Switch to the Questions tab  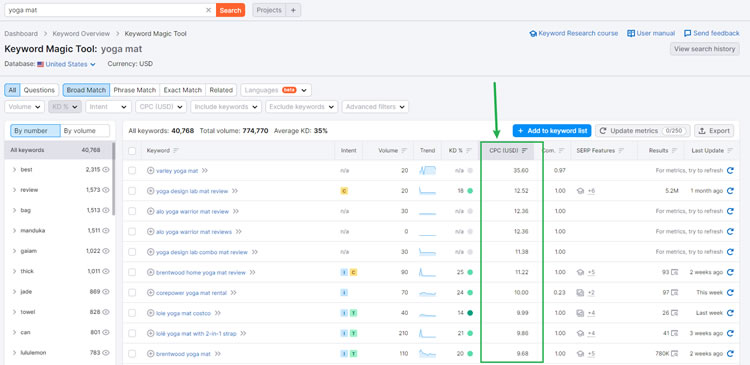tap(39, 90)
